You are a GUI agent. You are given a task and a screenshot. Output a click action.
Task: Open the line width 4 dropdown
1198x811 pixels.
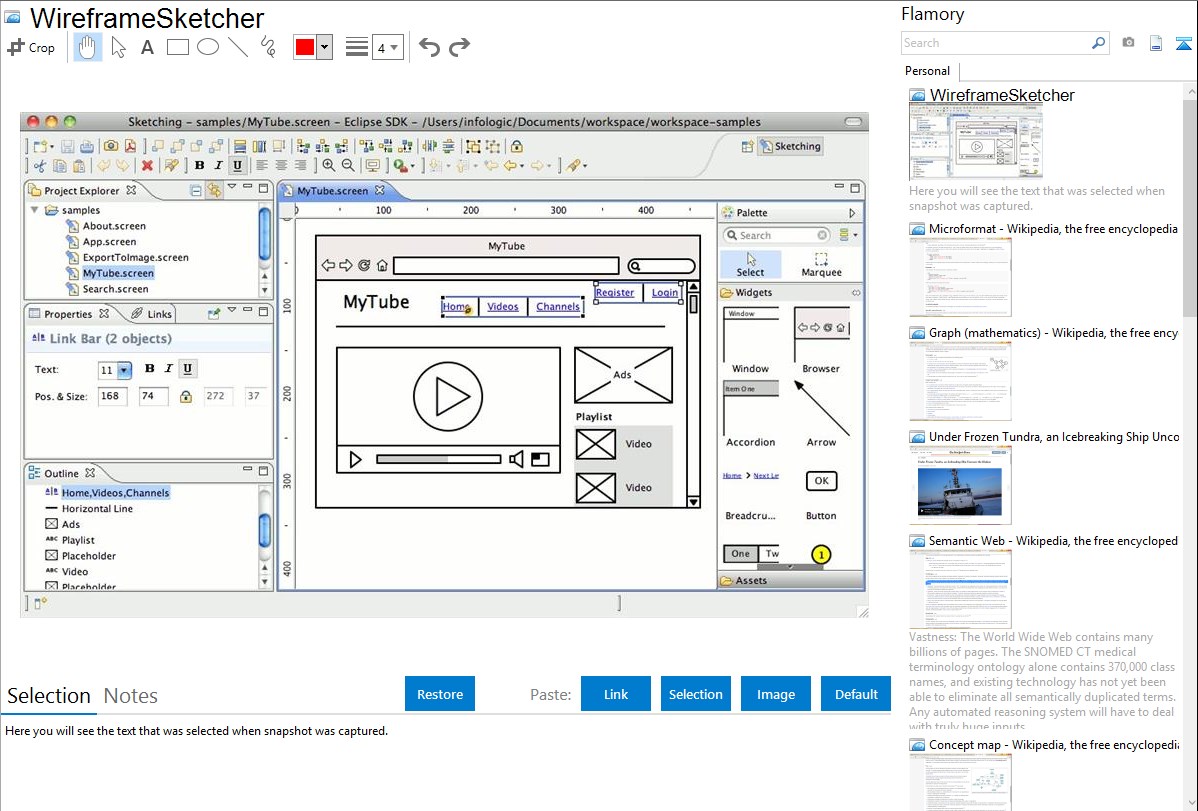[388, 48]
